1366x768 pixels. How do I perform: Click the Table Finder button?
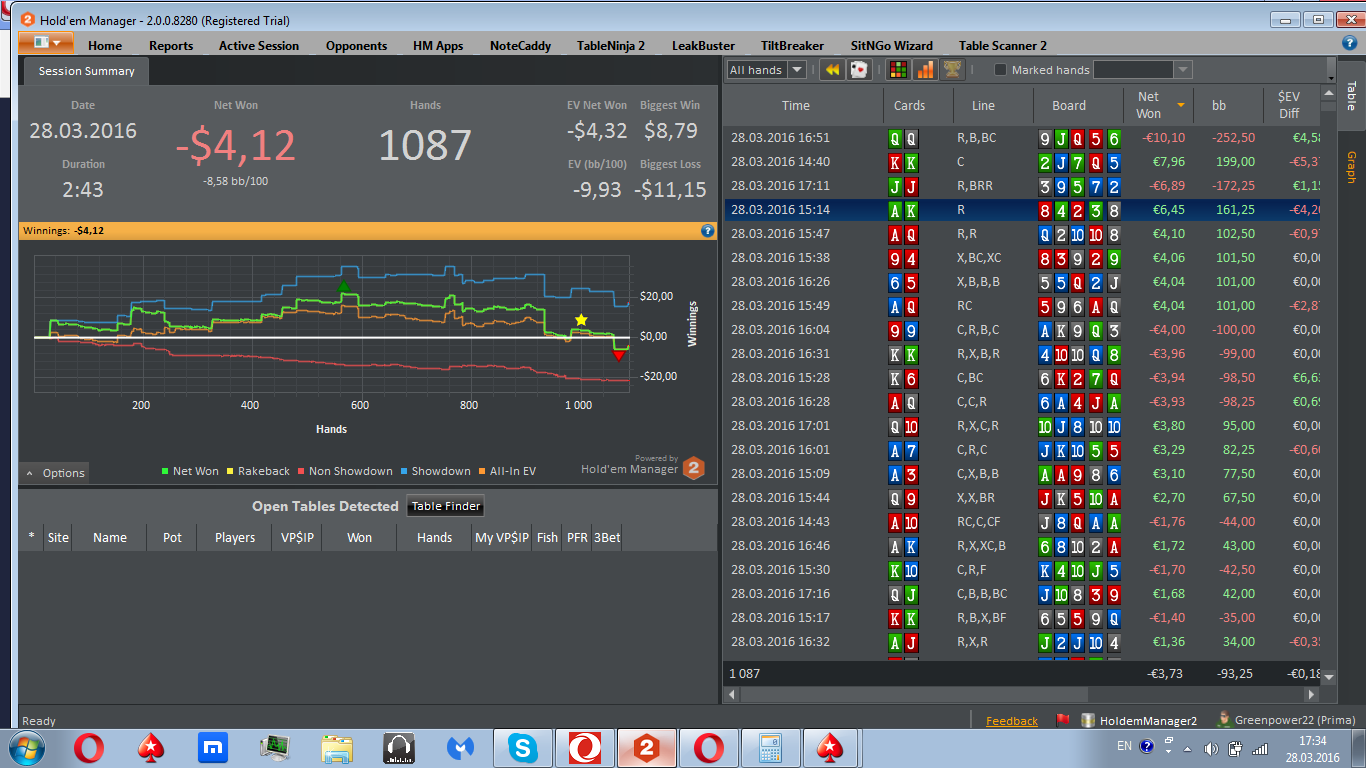pos(447,506)
